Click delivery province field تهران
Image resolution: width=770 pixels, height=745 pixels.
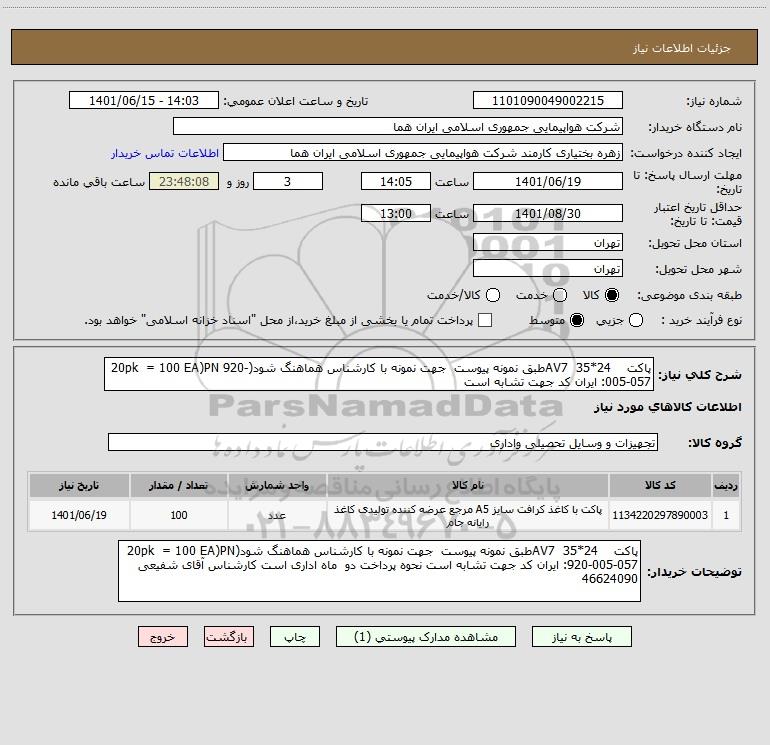[548, 242]
